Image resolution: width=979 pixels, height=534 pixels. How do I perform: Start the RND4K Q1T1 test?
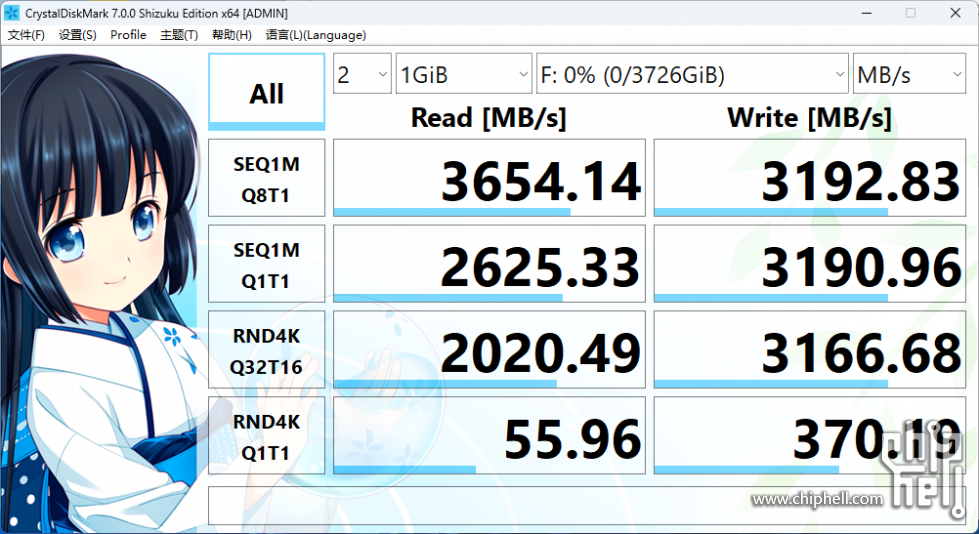coord(267,436)
